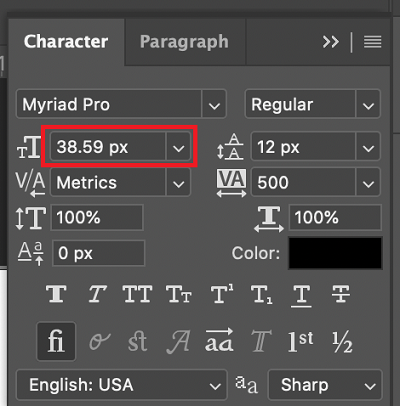Click the vertical scale icon

[30, 218]
